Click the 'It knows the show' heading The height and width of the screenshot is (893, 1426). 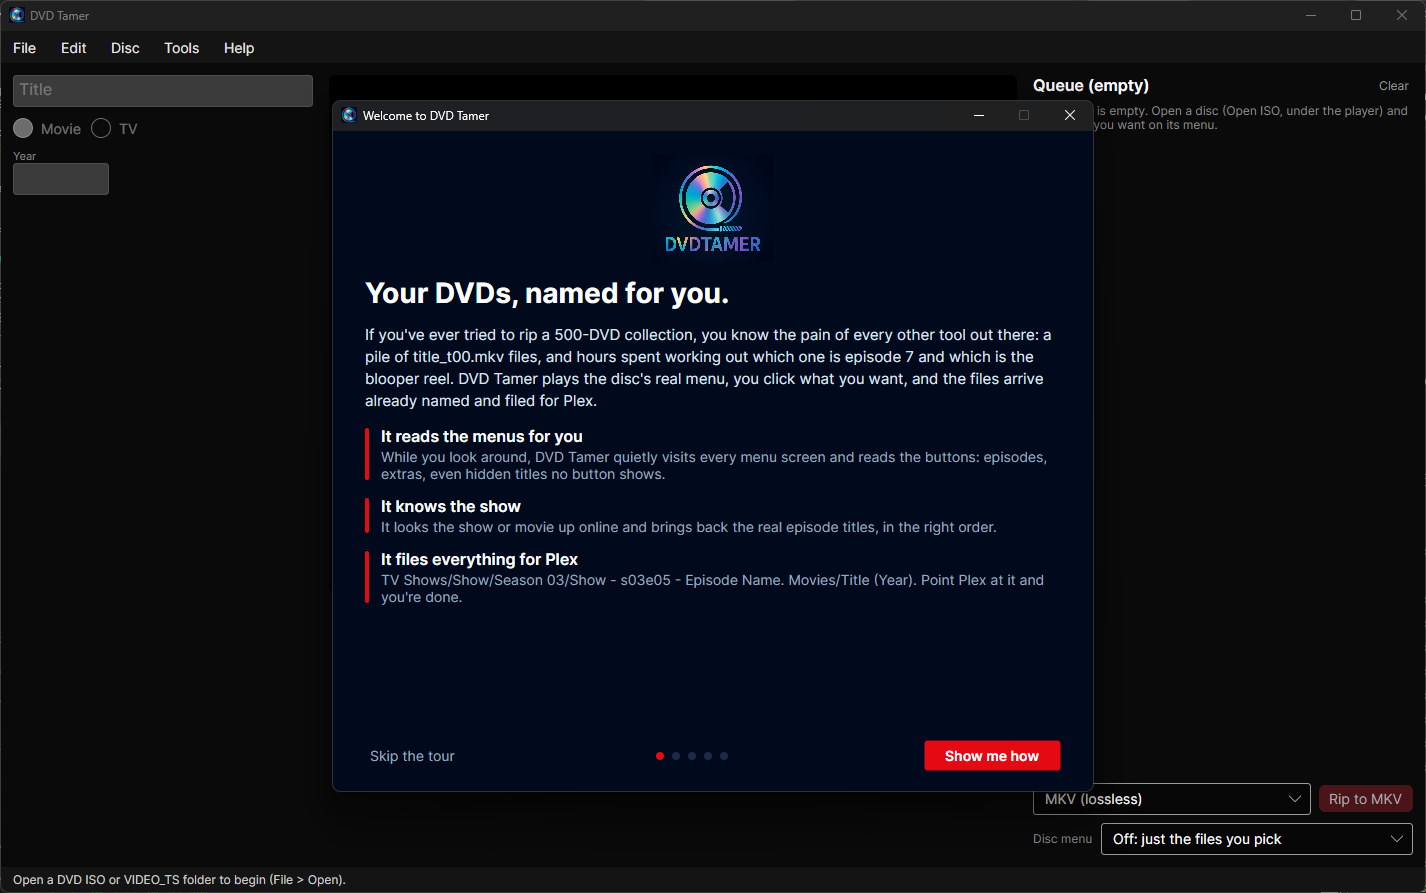coord(451,506)
